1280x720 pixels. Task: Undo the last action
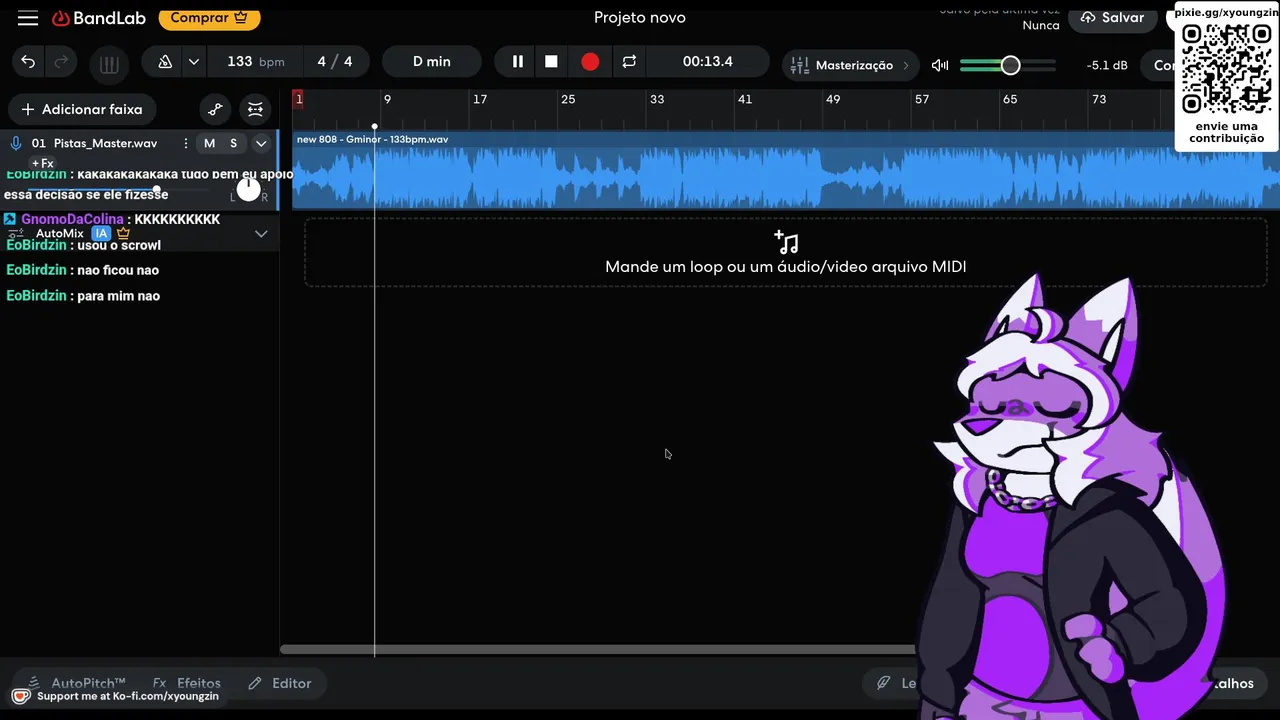tap(28, 62)
